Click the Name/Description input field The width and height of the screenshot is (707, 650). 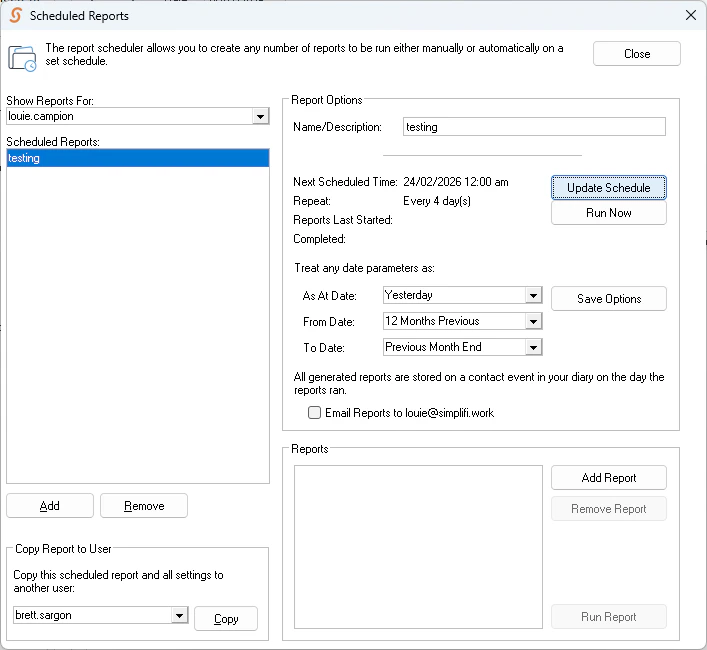tap(534, 127)
